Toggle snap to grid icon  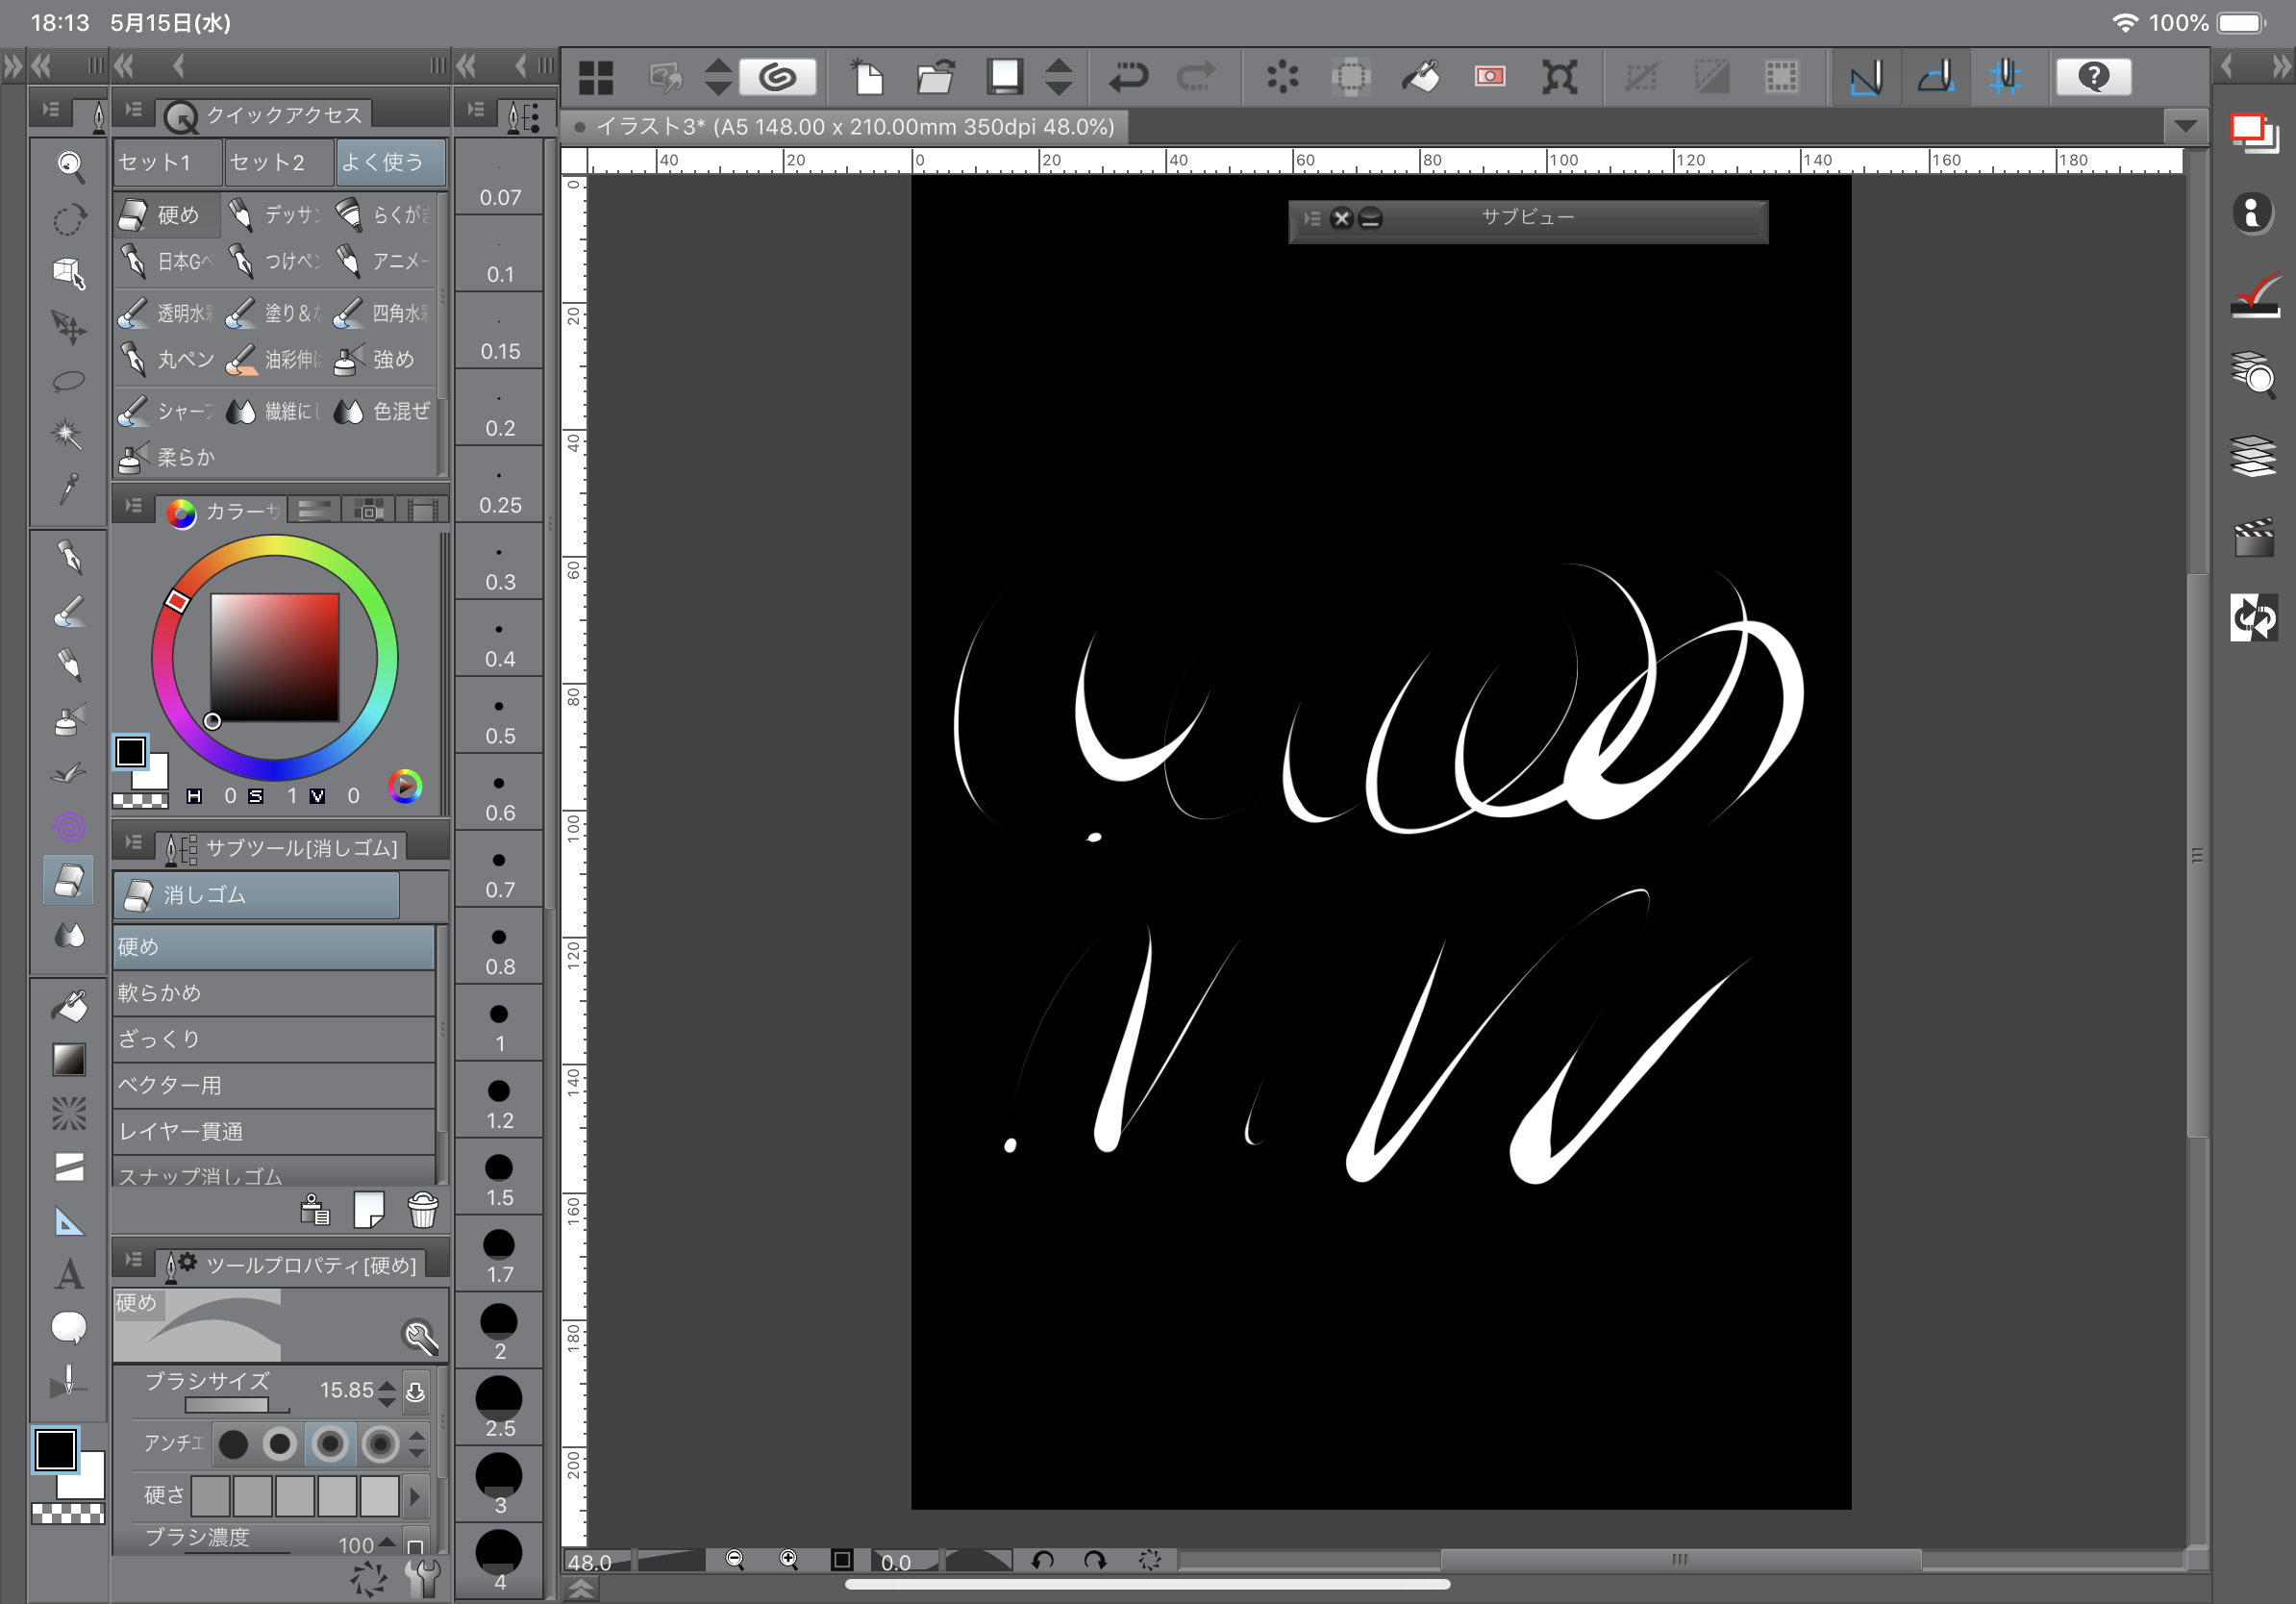point(2005,77)
